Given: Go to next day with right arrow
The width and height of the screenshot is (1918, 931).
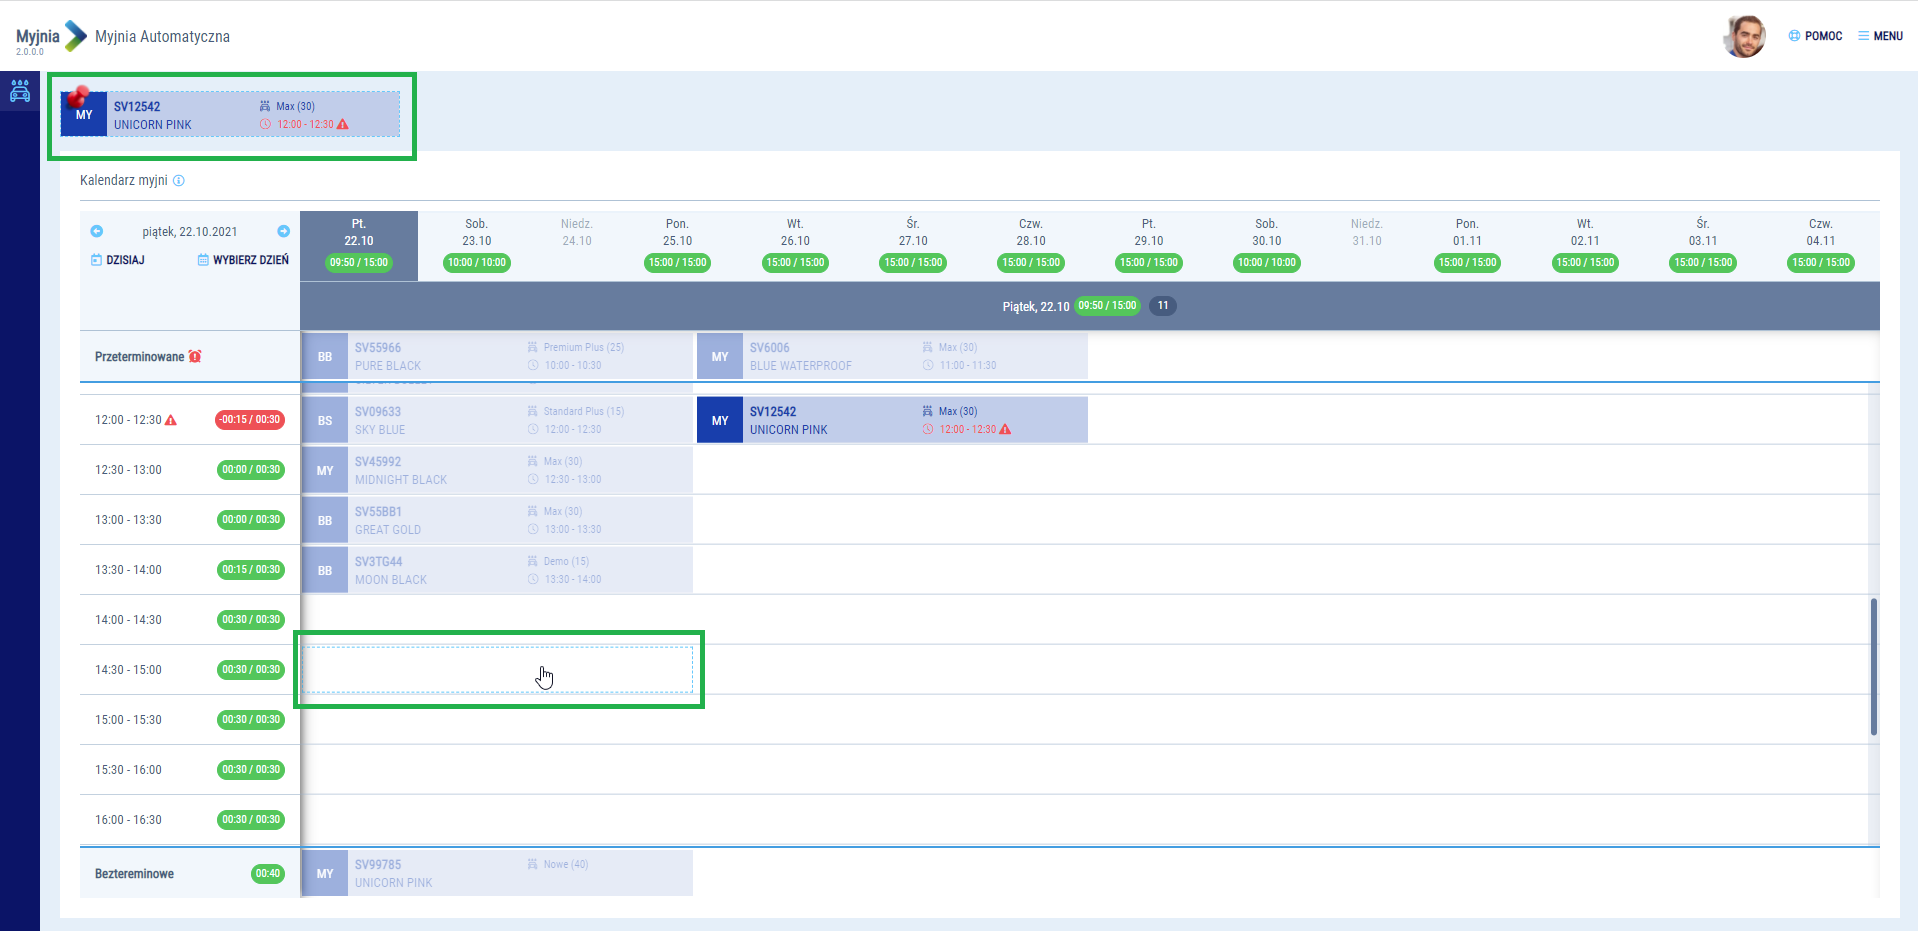Looking at the screenshot, I should [284, 231].
